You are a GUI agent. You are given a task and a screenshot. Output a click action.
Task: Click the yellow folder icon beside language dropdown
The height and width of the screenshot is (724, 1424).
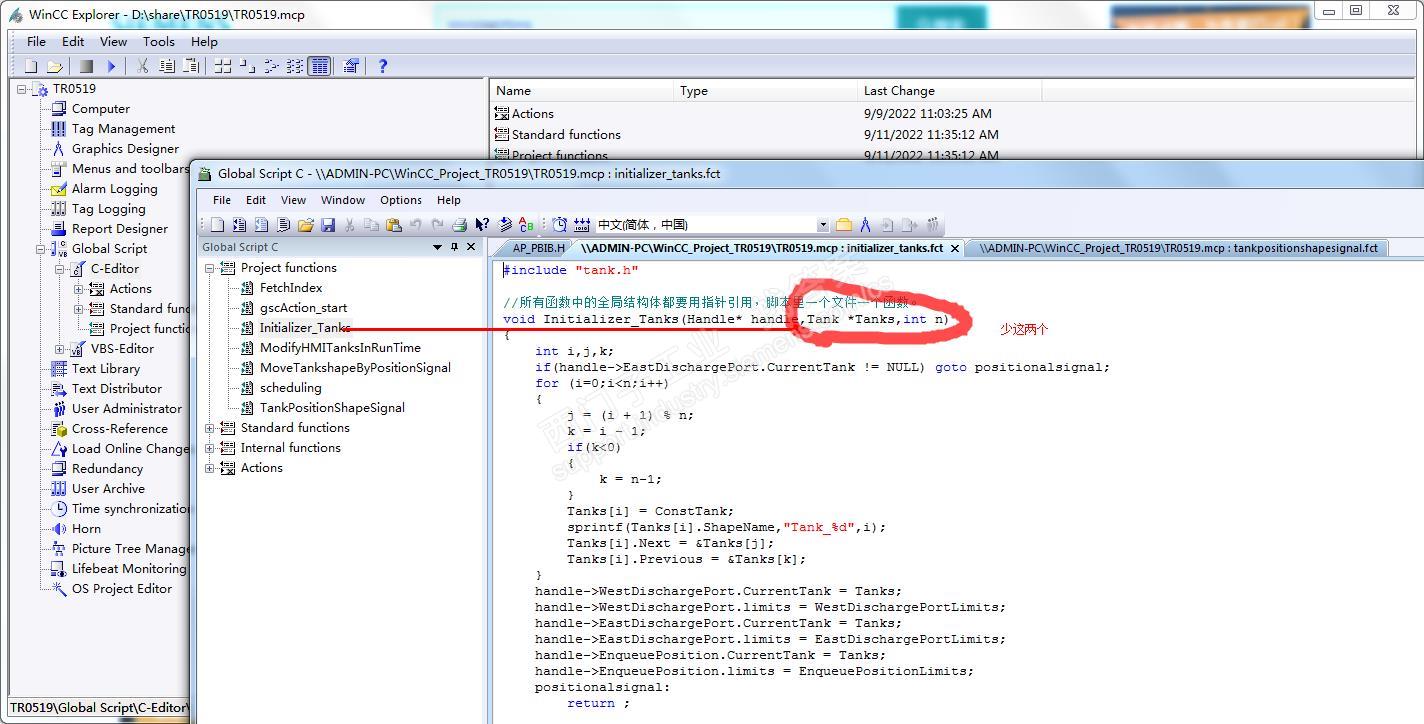coord(843,225)
